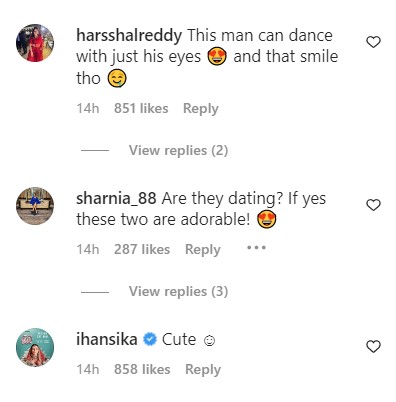Open the harsshalreddy username link

129,35
